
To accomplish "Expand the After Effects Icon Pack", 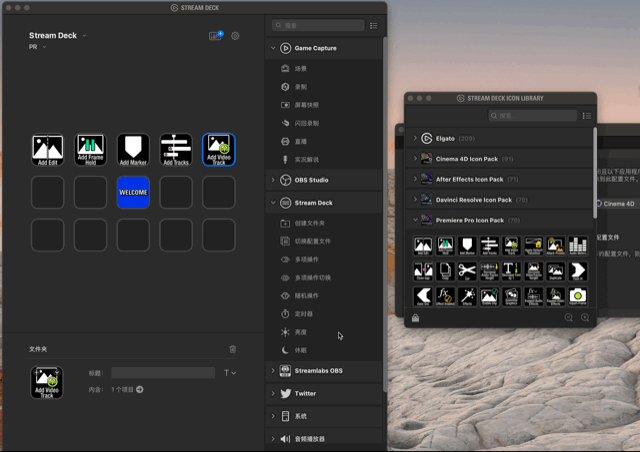I will 415,179.
